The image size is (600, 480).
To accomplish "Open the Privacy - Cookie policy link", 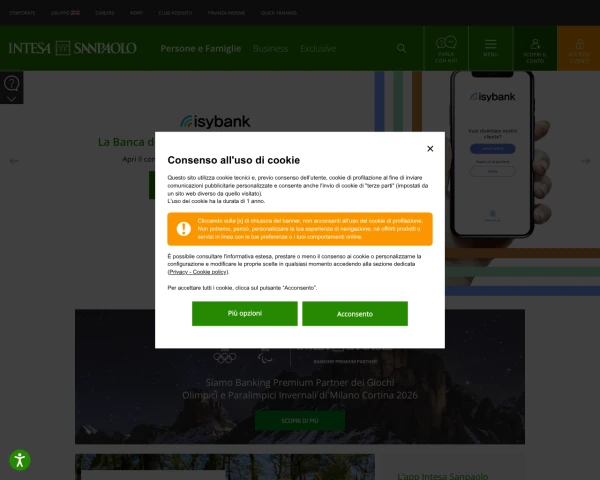I will [198, 272].
